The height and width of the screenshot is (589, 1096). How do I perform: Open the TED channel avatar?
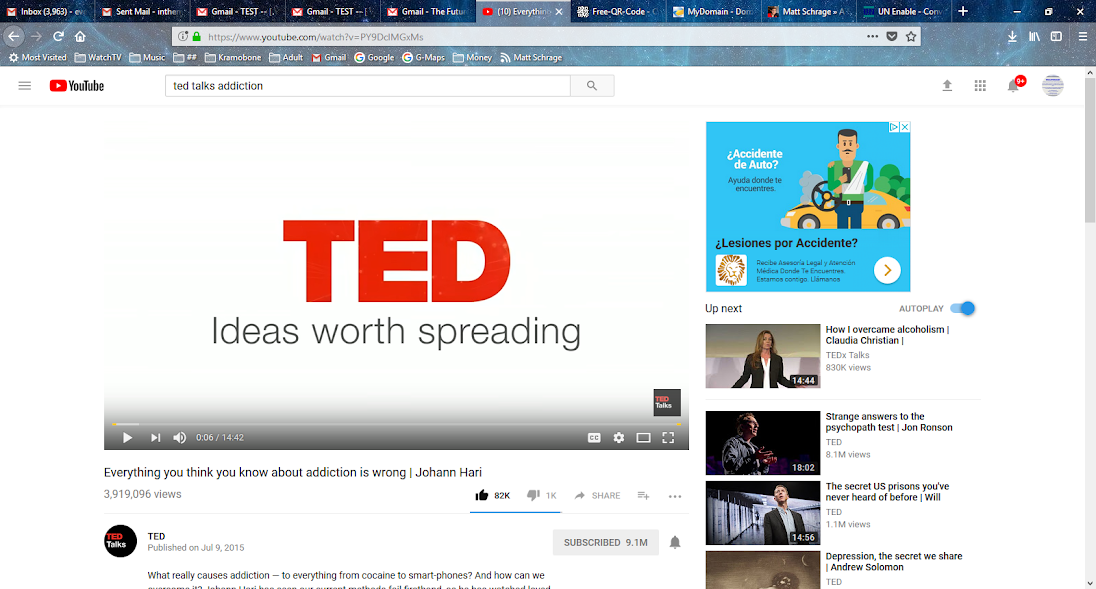[120, 541]
